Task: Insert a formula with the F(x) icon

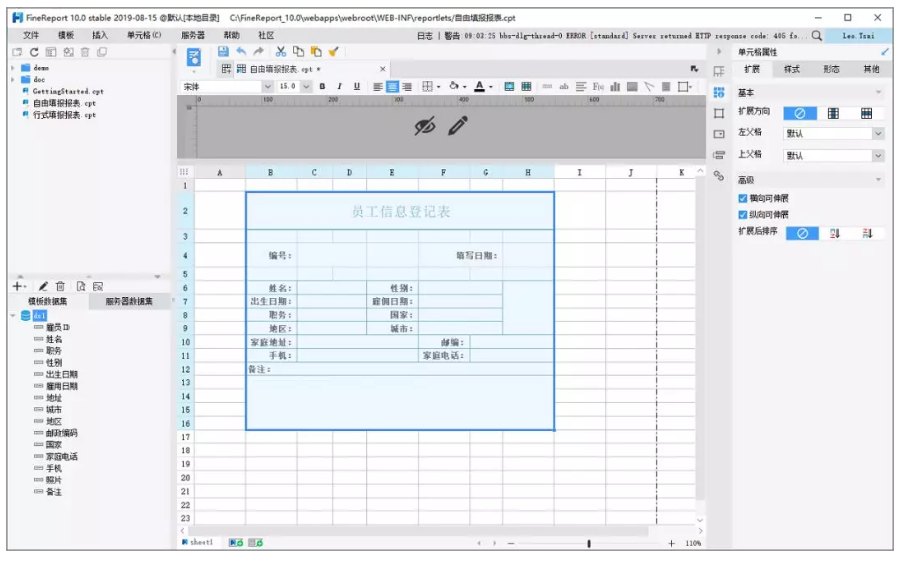Action: coord(598,87)
